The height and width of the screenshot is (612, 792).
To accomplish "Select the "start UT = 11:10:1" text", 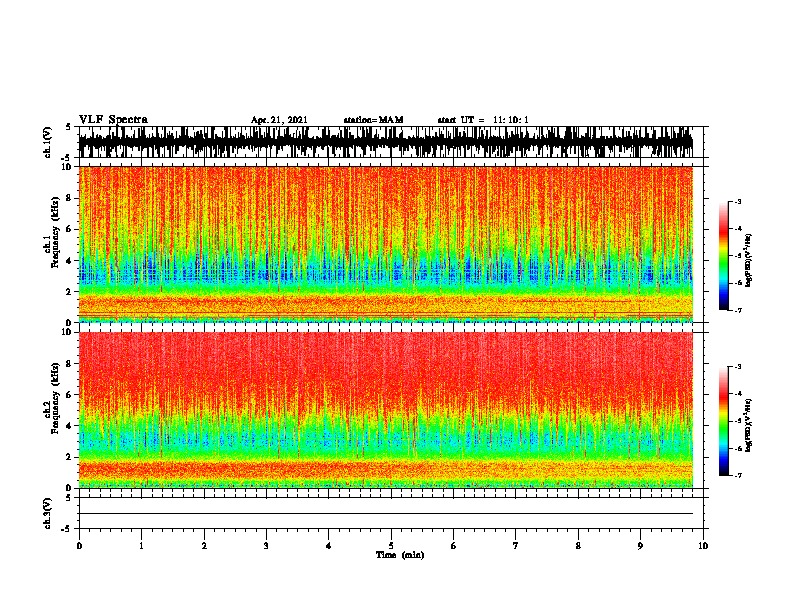I will 483,120.
